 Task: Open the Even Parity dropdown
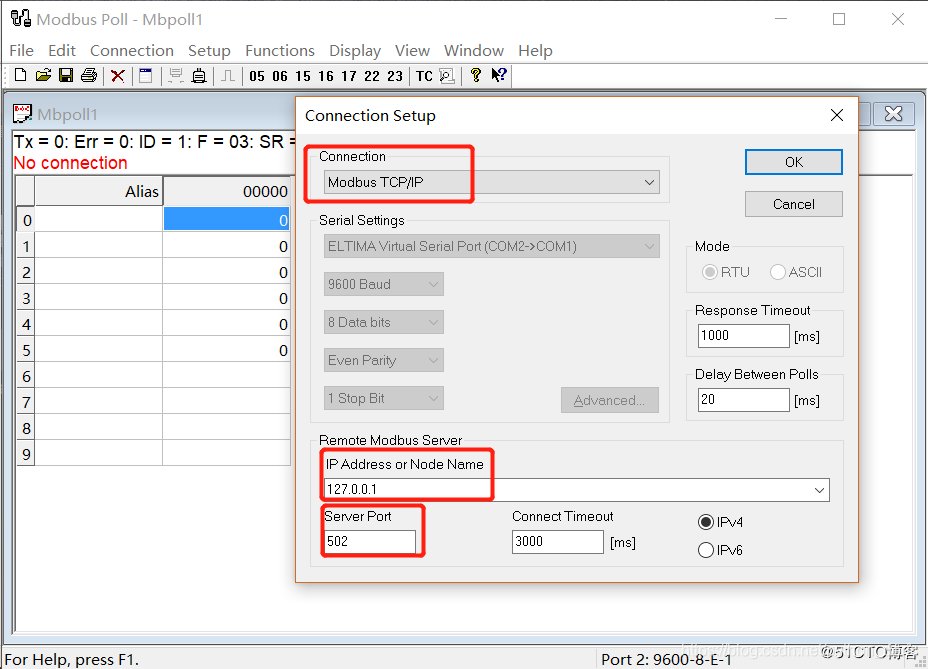(384, 360)
